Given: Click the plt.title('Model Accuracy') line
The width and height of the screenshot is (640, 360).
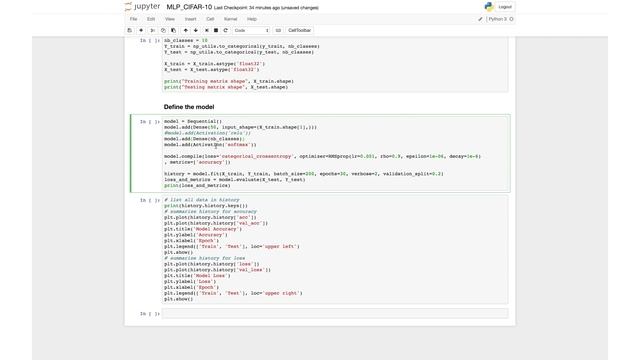Looking at the screenshot, I should [203, 229].
